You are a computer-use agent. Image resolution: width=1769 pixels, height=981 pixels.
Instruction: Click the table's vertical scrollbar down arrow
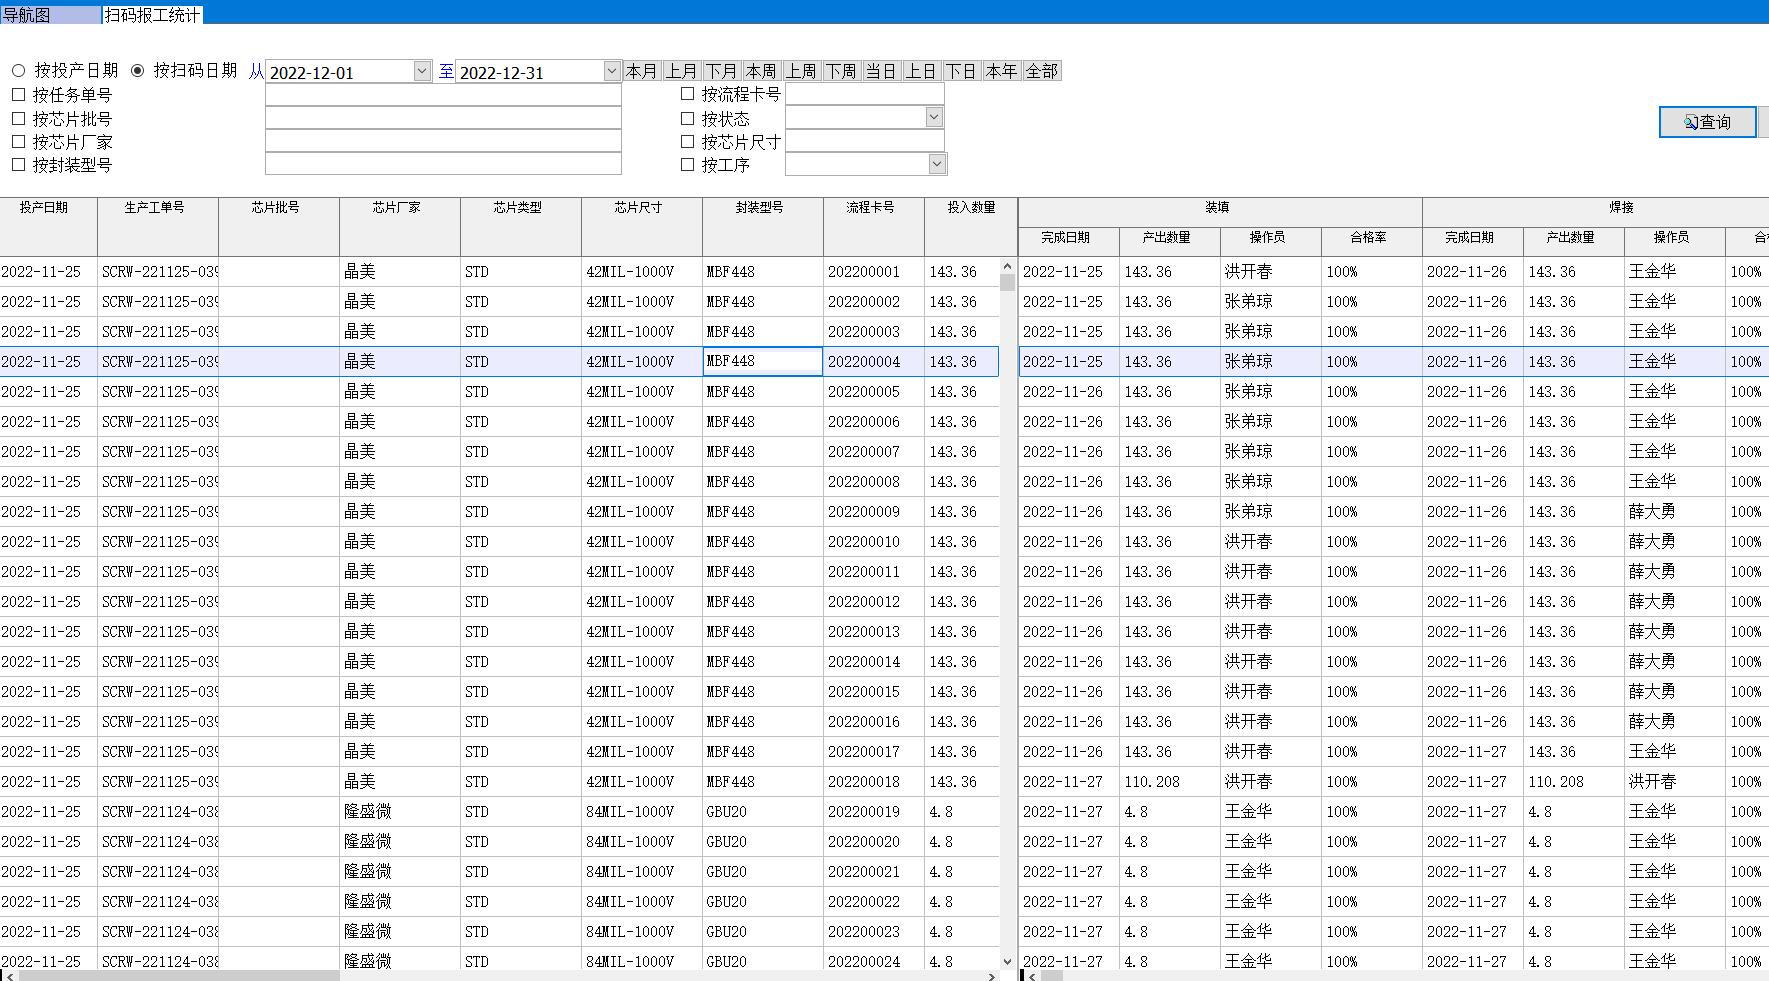[1007, 961]
